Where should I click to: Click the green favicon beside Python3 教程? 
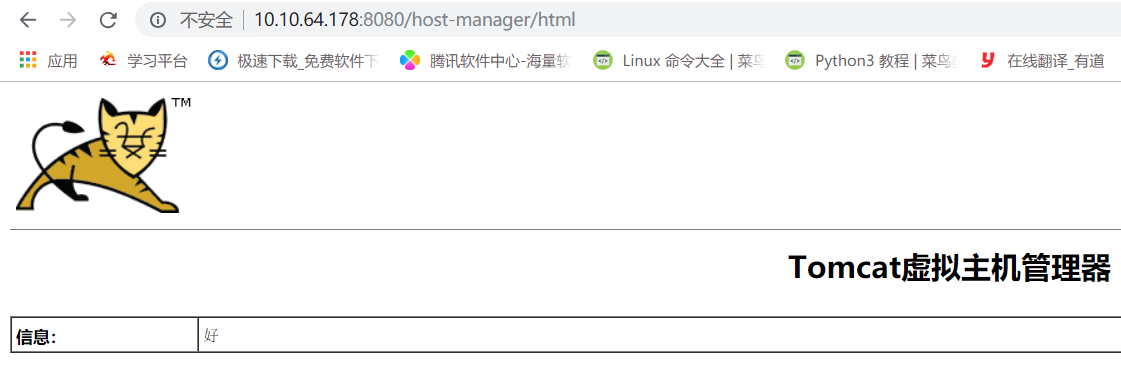click(x=794, y=61)
